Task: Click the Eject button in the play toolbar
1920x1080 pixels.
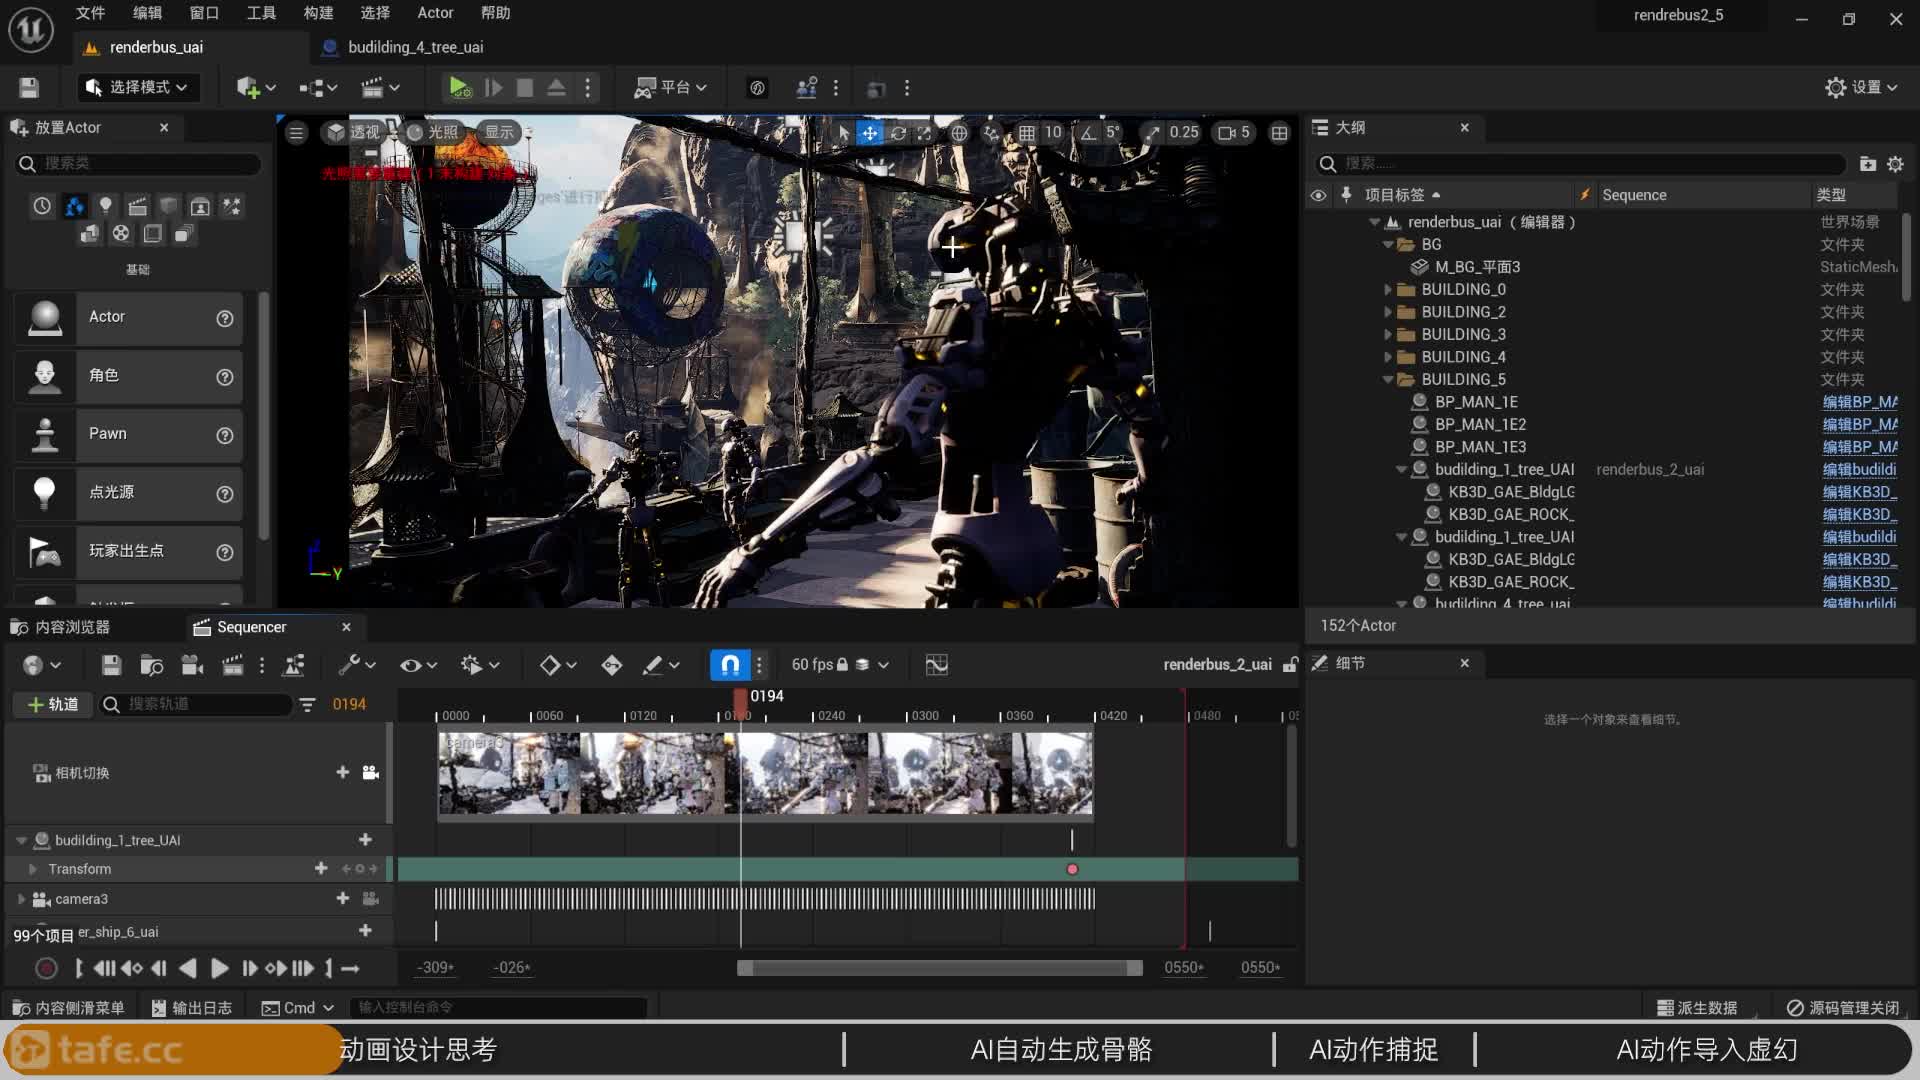Action: point(556,88)
